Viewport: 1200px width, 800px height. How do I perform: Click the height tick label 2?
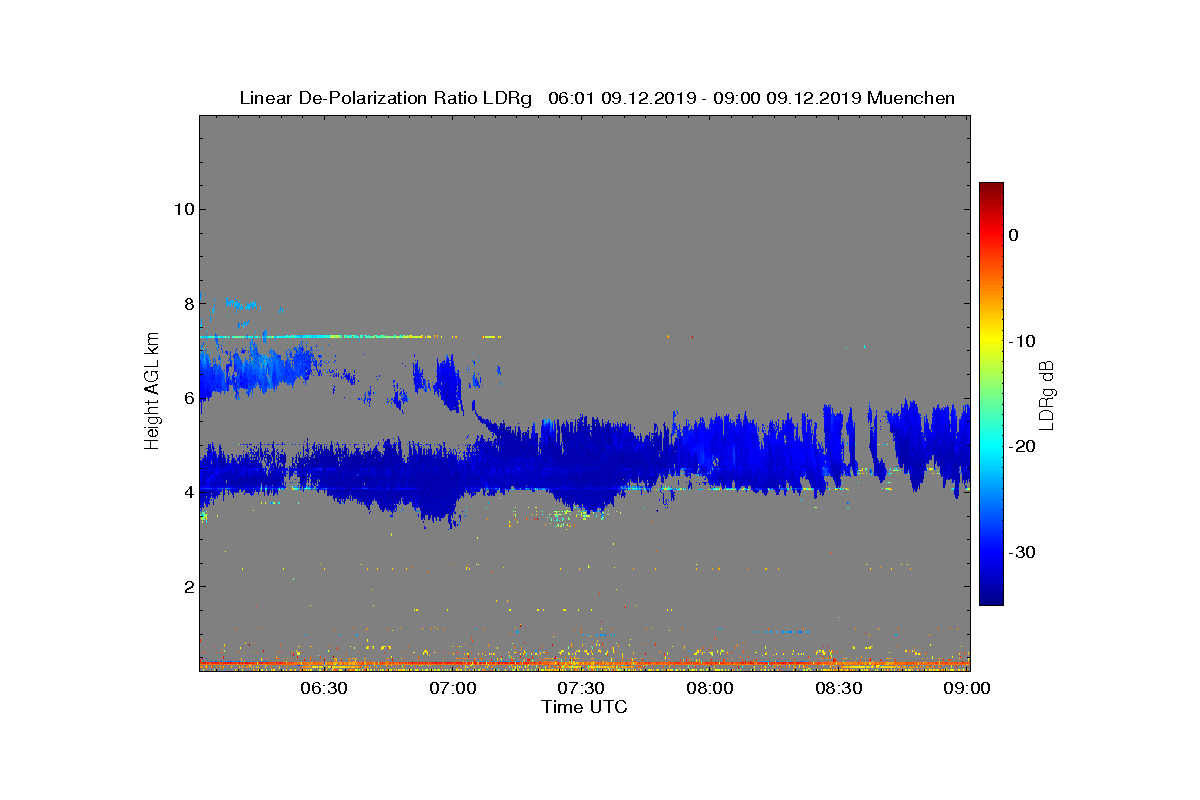pyautogui.click(x=188, y=586)
